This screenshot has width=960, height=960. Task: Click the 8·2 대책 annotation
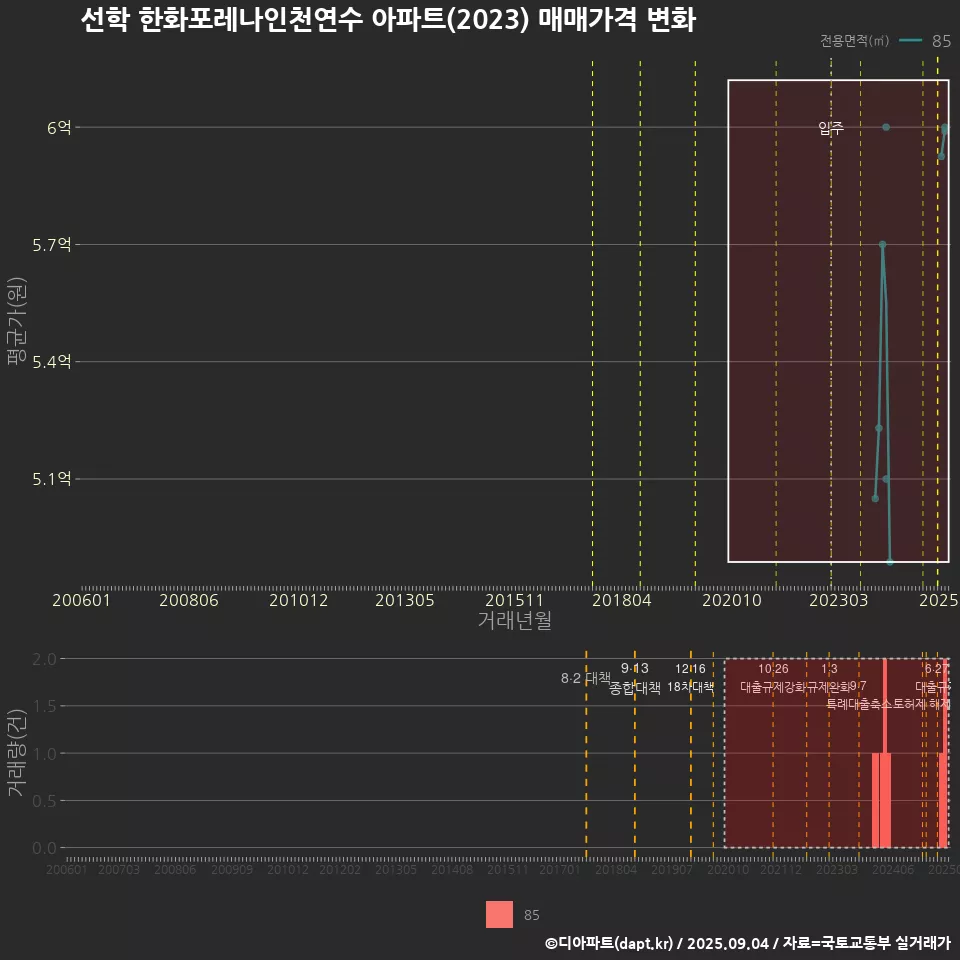(586, 678)
